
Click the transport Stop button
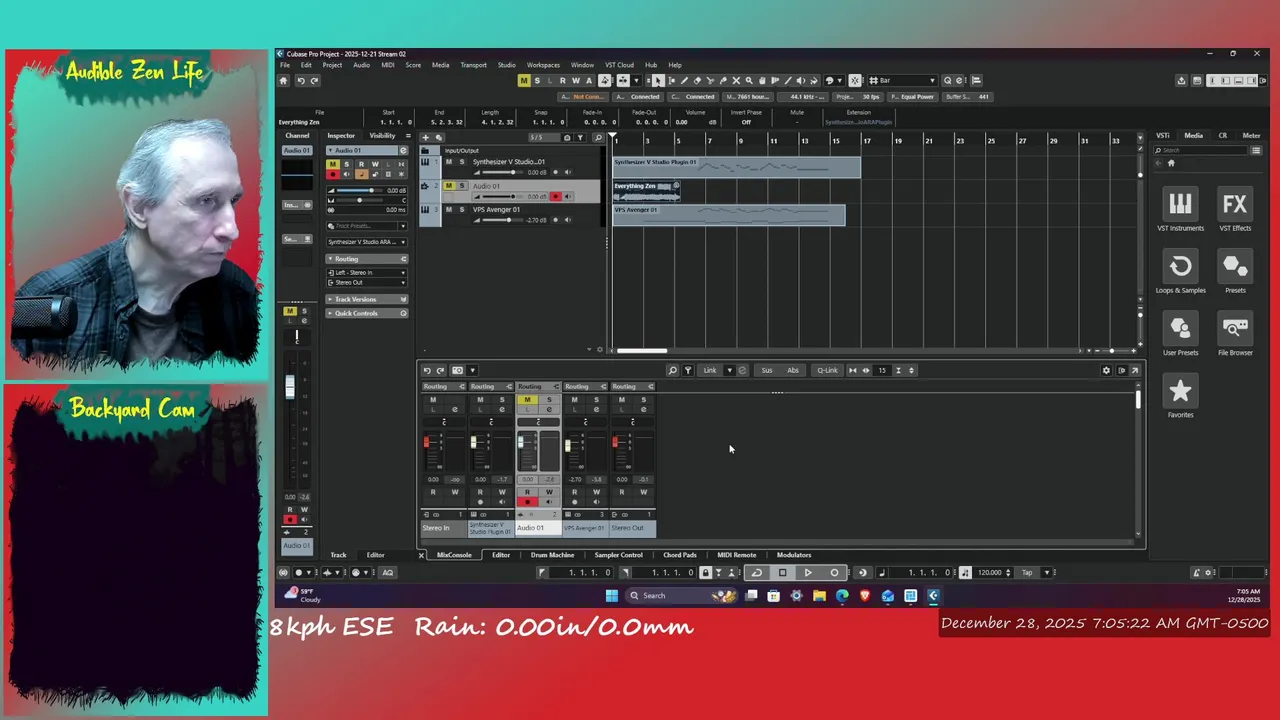coord(782,573)
